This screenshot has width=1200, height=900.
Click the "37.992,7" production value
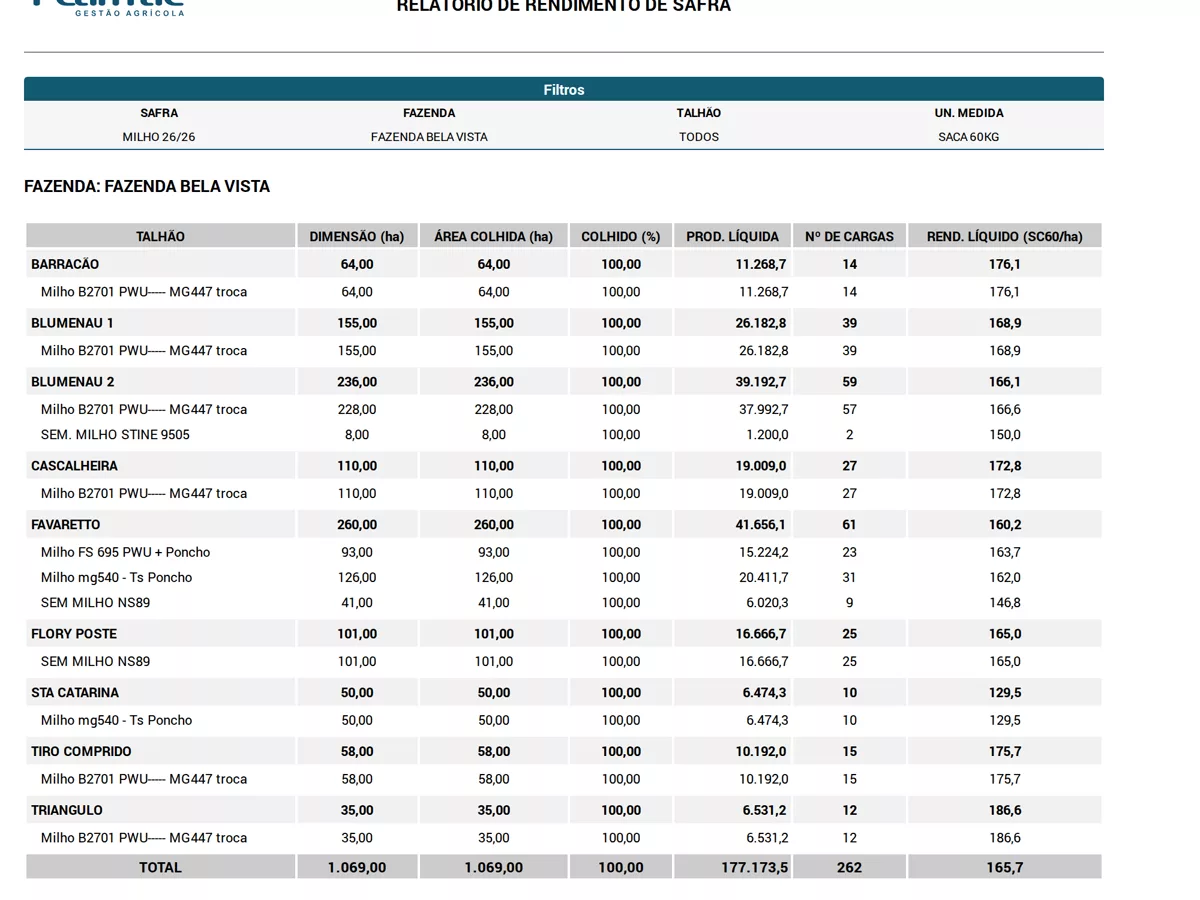(x=764, y=409)
